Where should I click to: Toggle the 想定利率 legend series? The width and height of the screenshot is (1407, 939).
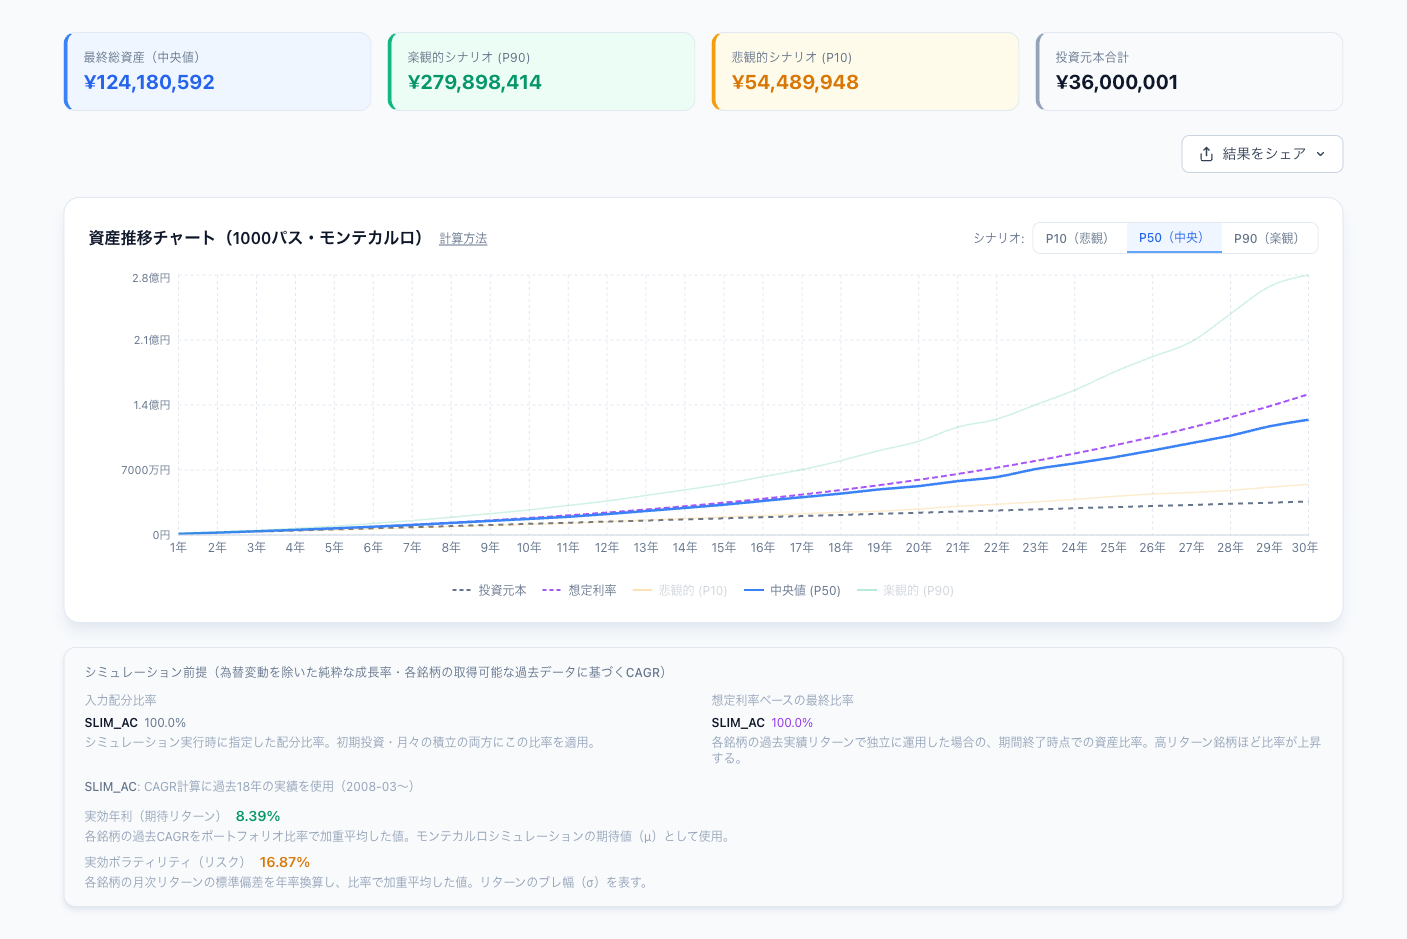point(579,591)
